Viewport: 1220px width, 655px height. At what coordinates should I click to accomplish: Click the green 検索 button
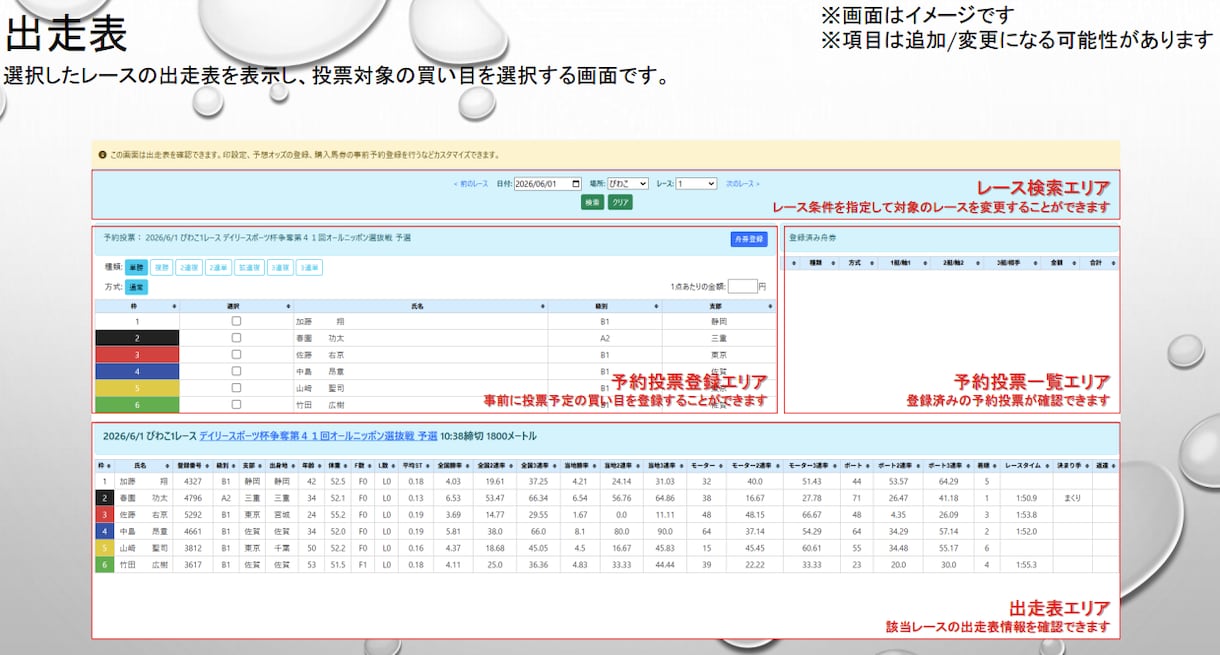tap(593, 202)
